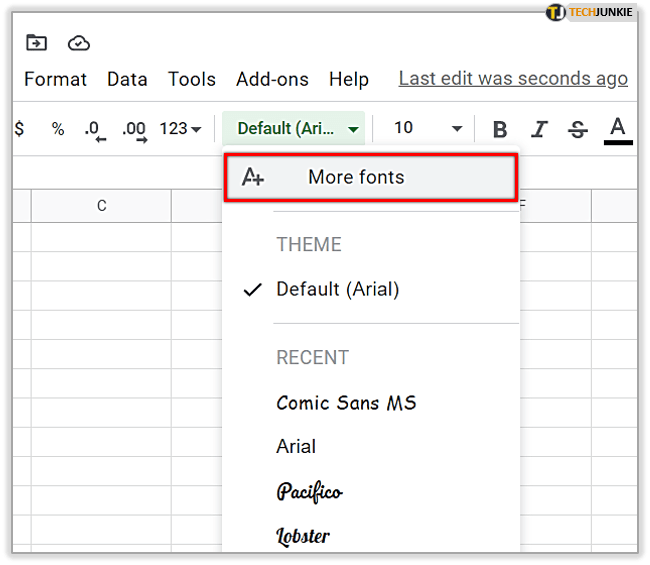Increase decimal places icon
650x565 pixels.
(134, 129)
